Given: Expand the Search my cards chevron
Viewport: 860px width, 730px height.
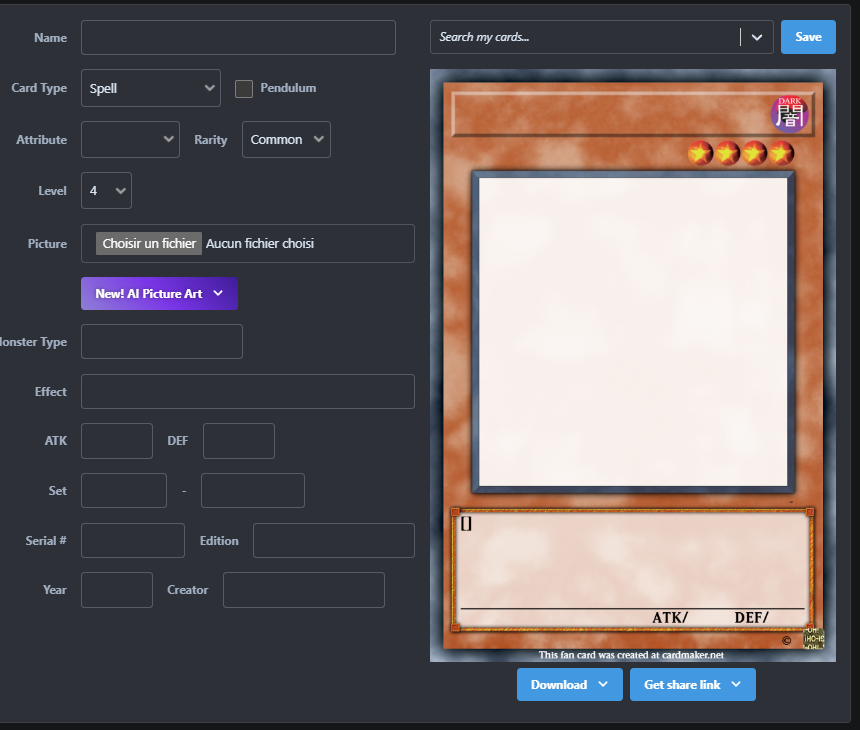Looking at the screenshot, I should pyautogui.click(x=757, y=37).
